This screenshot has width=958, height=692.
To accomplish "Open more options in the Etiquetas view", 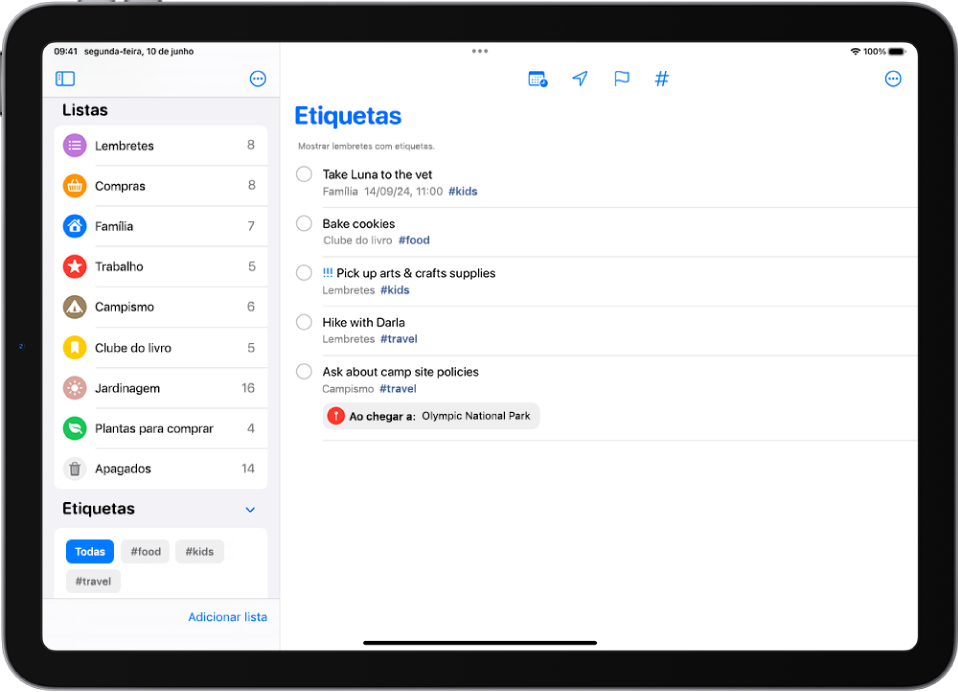I will click(893, 79).
